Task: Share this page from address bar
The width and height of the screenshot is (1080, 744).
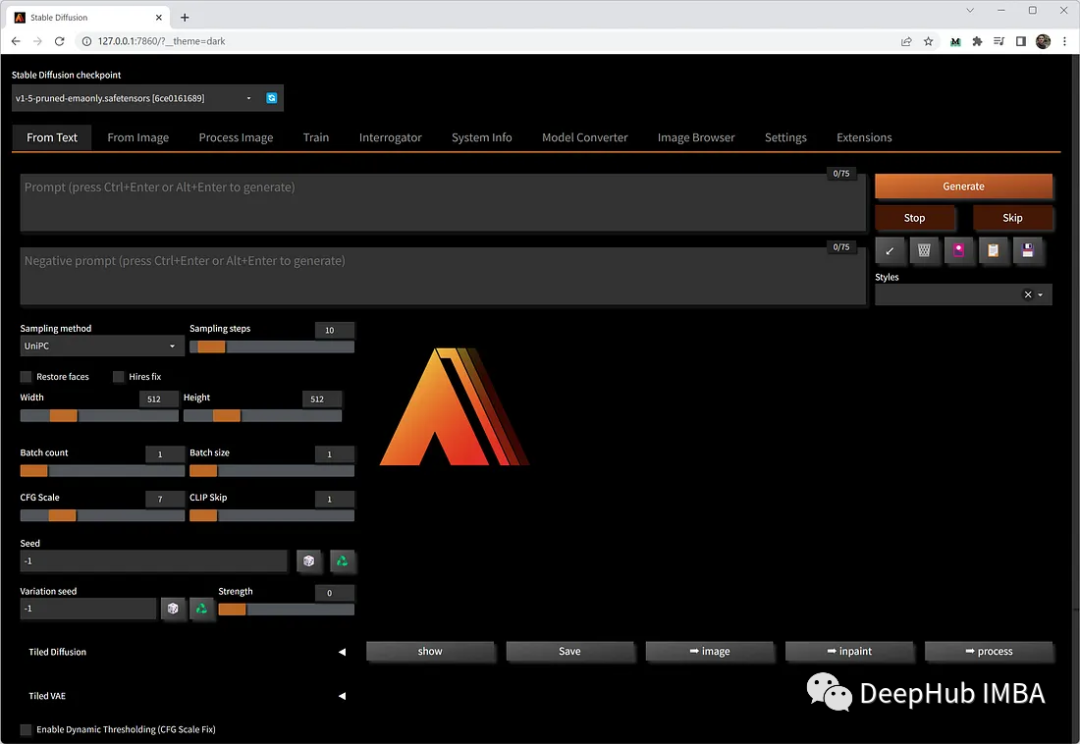Action: [906, 41]
